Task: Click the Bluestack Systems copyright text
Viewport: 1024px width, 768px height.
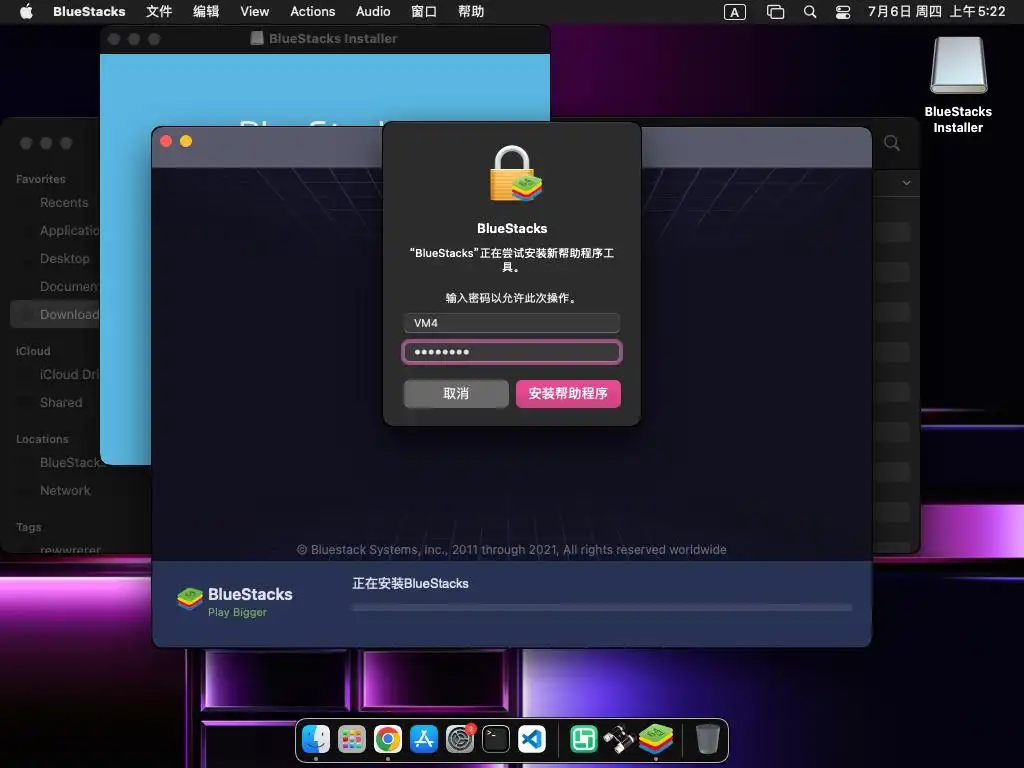Action: 512,550
